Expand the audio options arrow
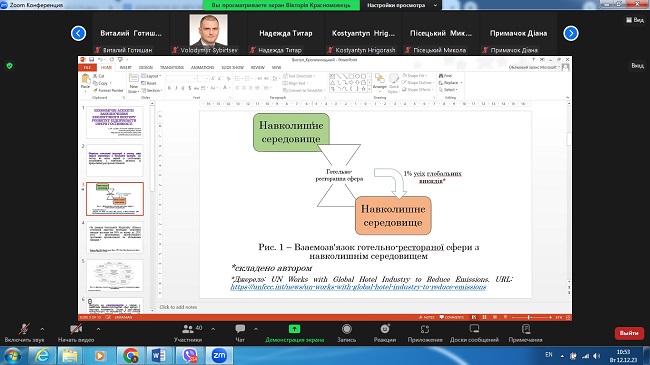 point(42,329)
